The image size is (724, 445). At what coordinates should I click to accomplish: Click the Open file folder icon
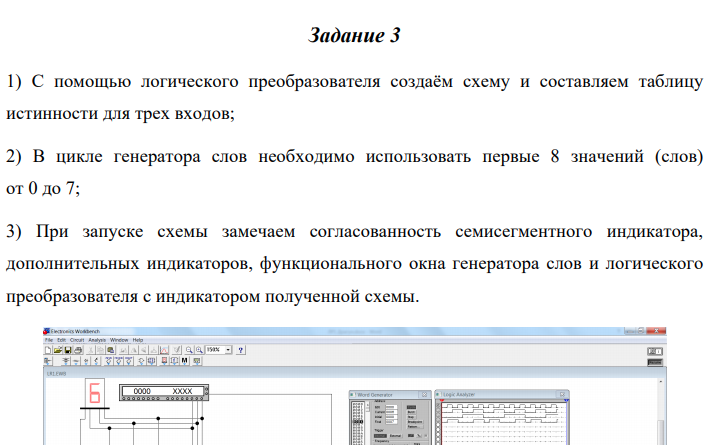coord(56,350)
